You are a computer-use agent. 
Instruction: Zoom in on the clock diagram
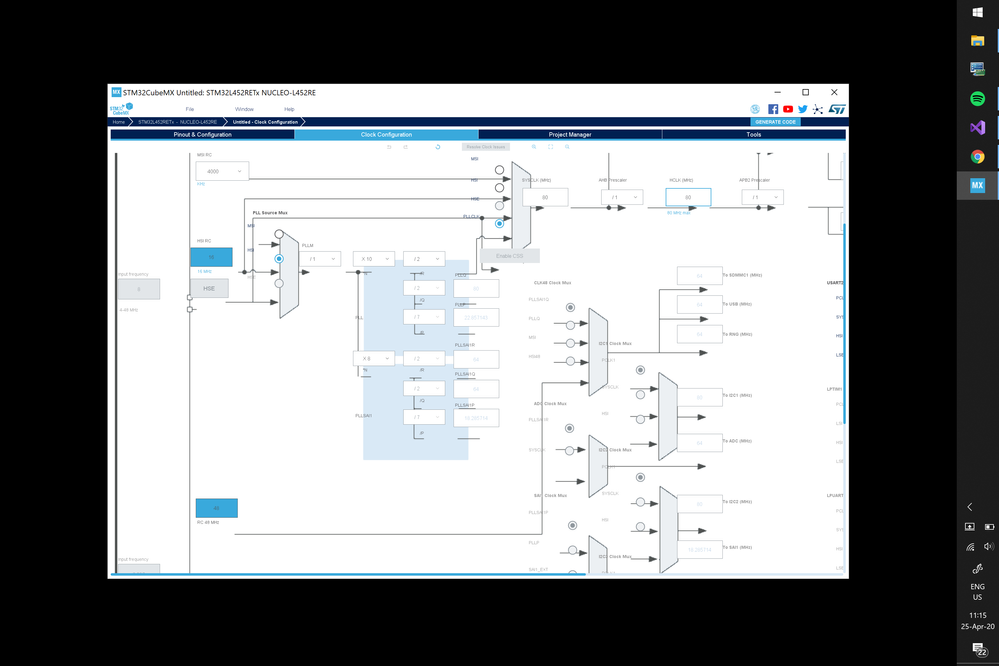point(534,147)
